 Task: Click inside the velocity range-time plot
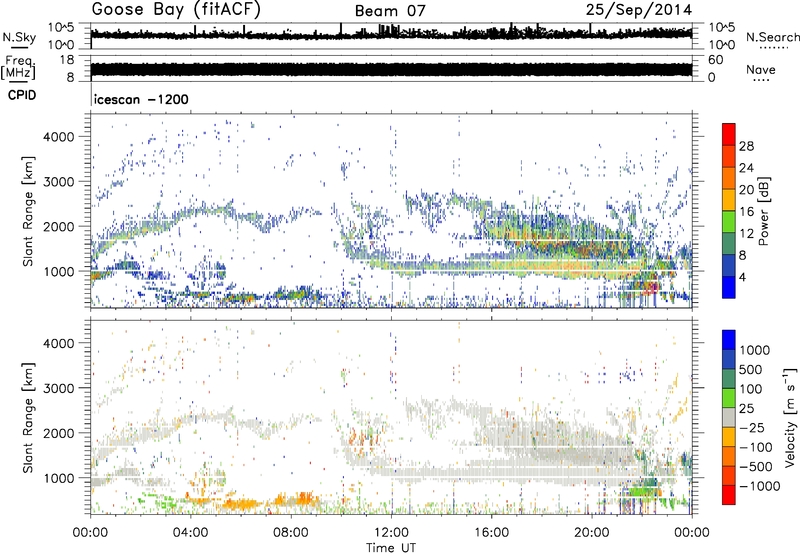coord(391,417)
